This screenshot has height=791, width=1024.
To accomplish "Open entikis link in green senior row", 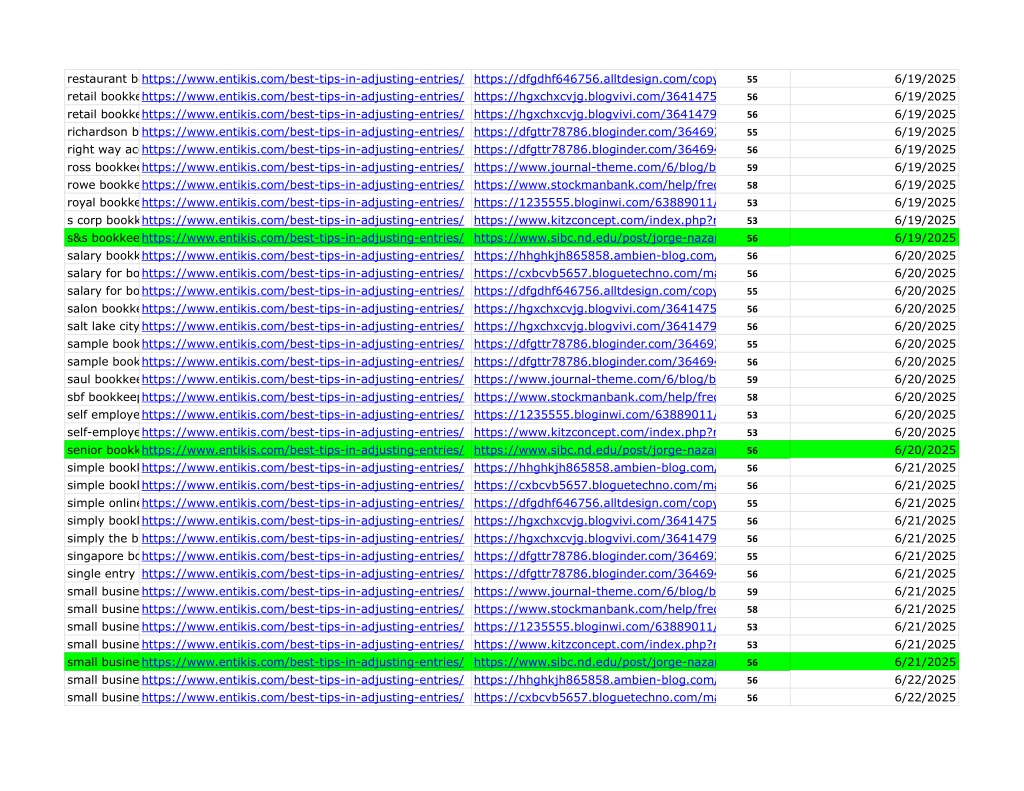I will [x=302, y=450].
